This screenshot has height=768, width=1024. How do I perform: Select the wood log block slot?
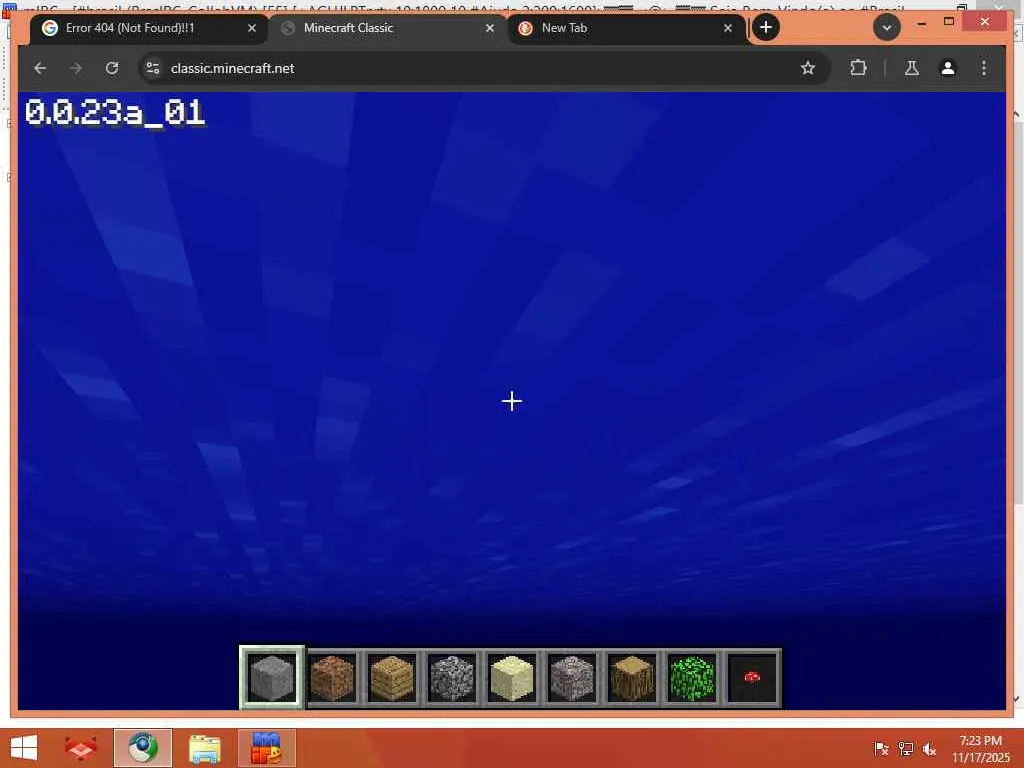click(x=632, y=678)
